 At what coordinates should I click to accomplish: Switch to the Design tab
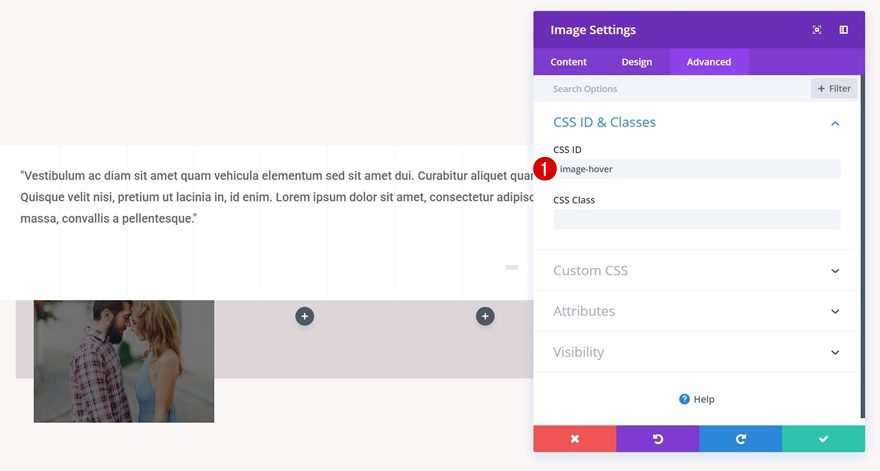coord(637,62)
